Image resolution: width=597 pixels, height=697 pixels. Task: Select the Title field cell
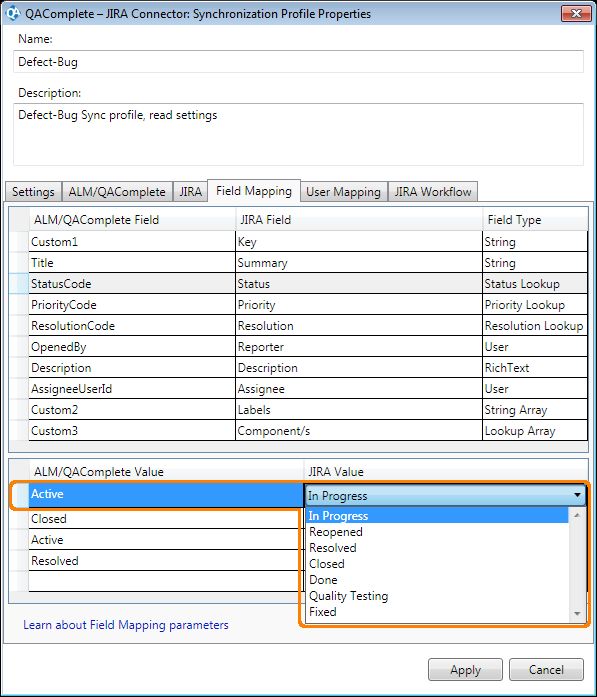tap(132, 263)
